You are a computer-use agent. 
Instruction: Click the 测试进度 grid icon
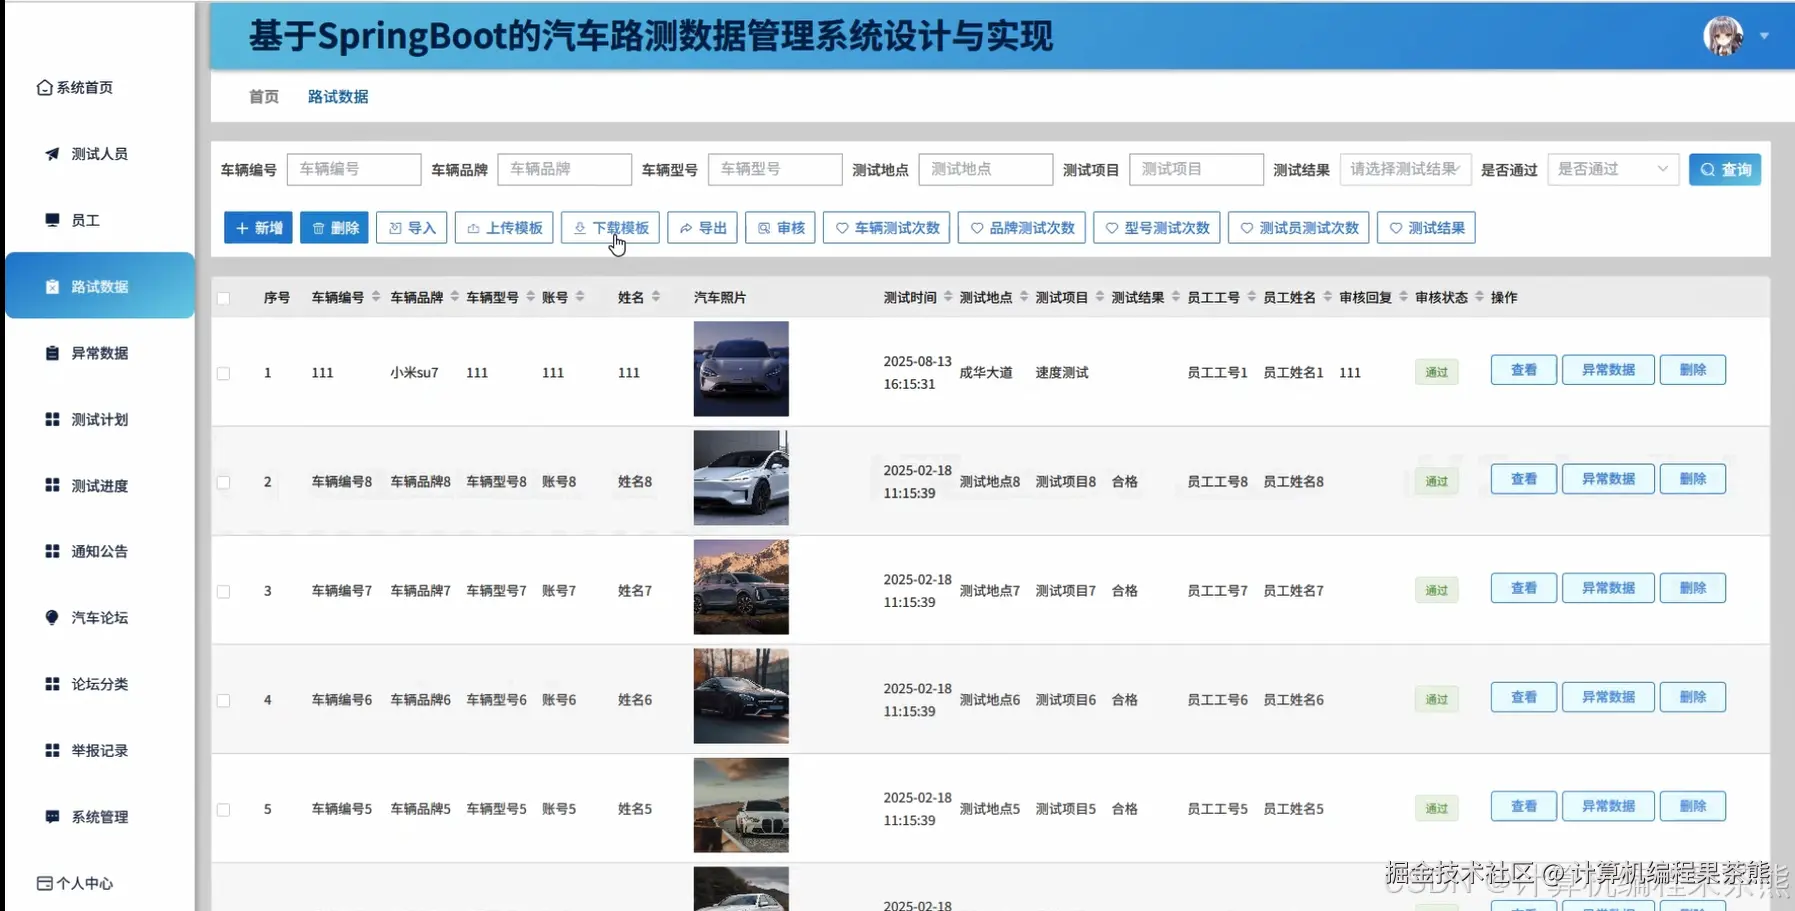click(x=52, y=485)
